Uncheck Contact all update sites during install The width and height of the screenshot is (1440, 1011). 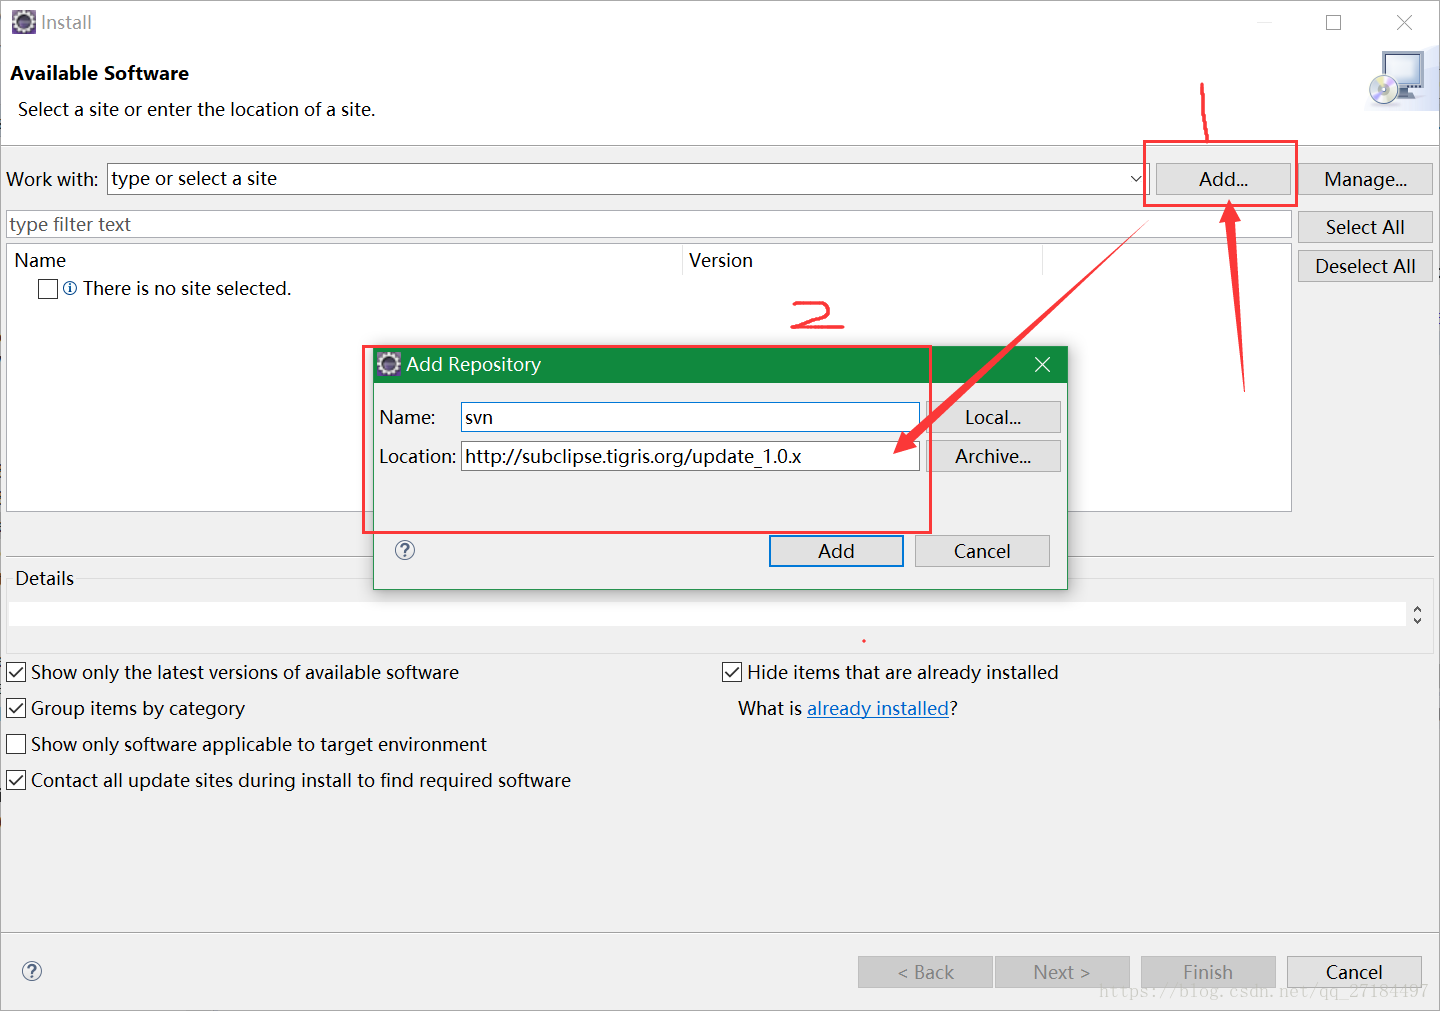[x=16, y=780]
